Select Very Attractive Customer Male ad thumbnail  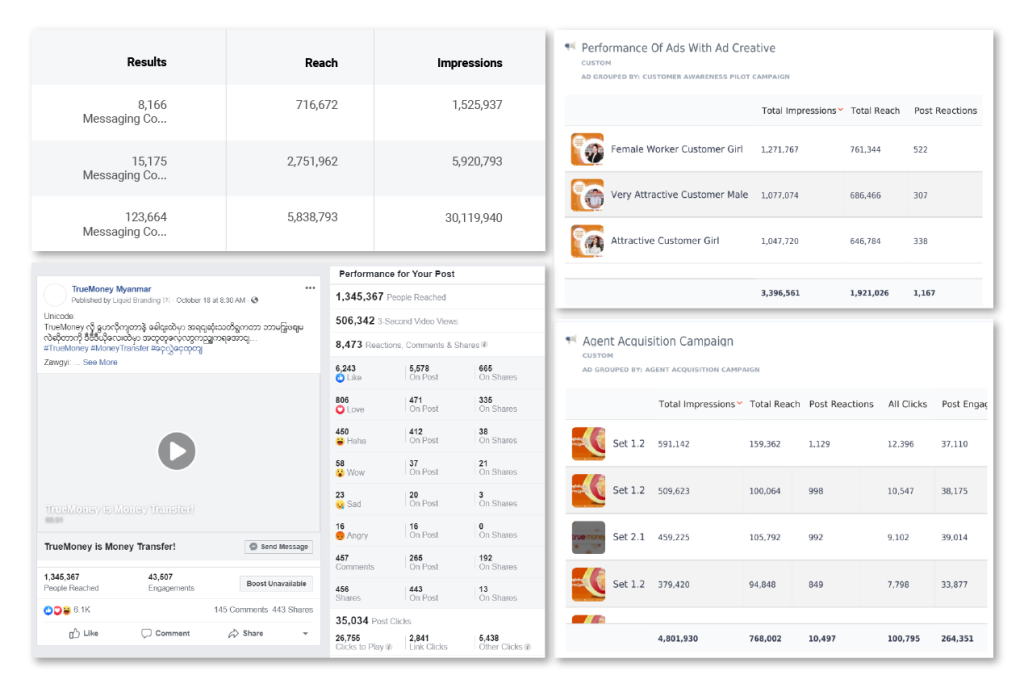point(587,195)
